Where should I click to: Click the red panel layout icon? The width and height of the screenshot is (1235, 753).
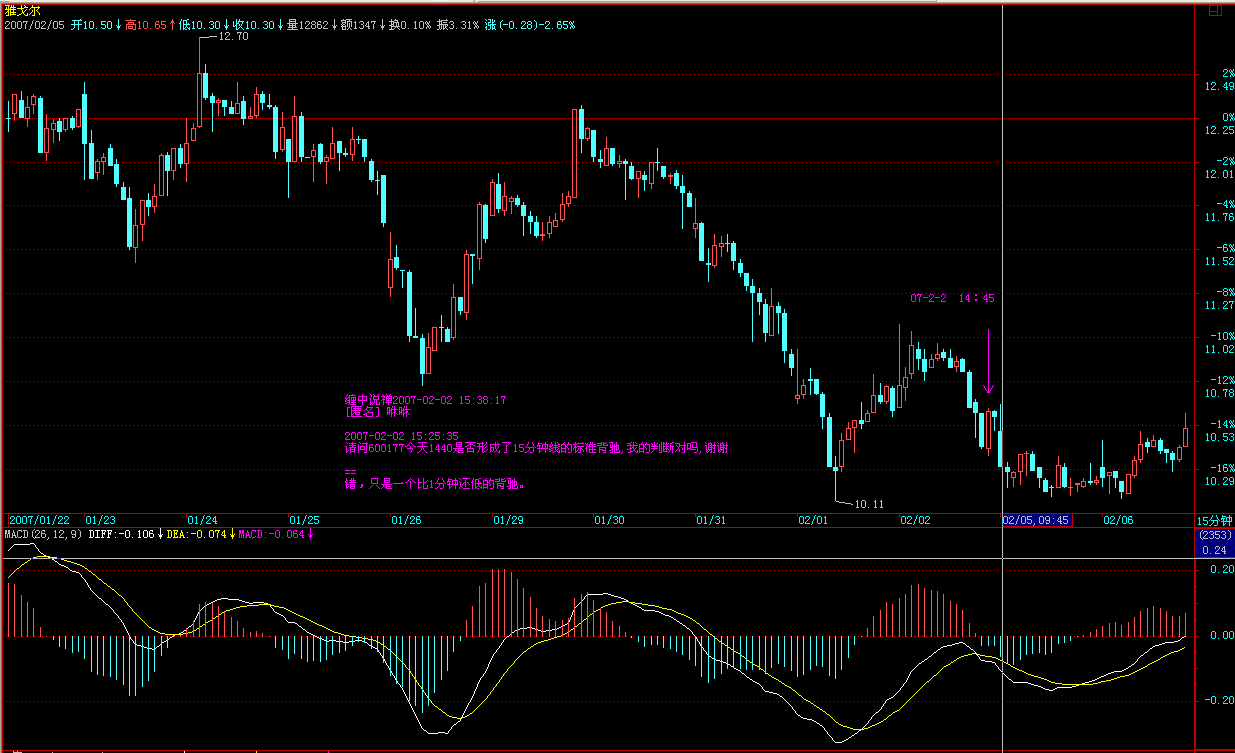coord(1213,11)
